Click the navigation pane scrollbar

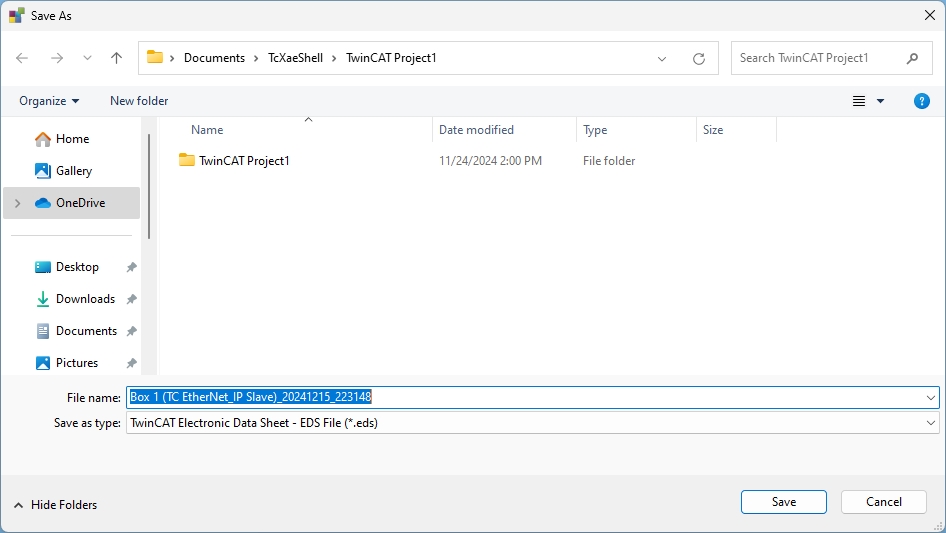(x=149, y=186)
